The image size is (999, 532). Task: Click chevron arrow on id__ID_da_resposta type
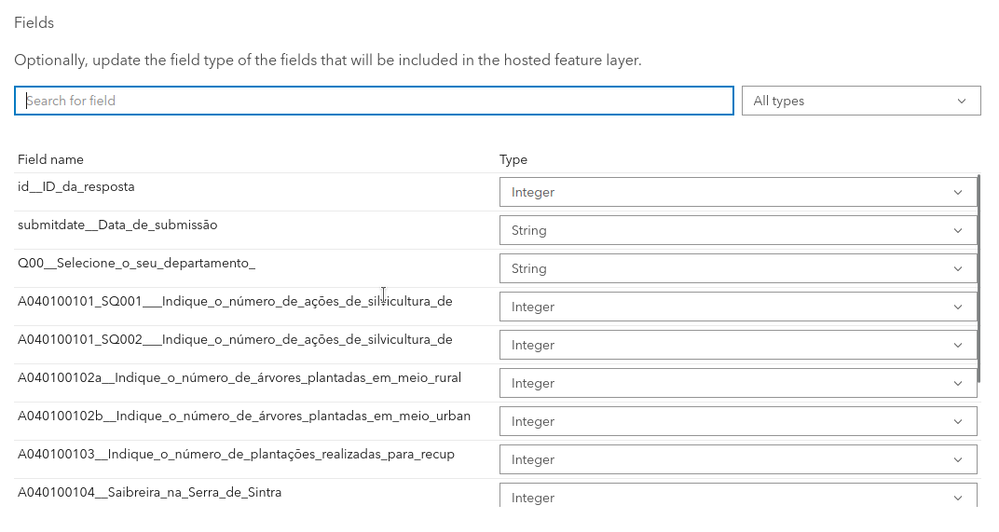pyautogui.click(x=958, y=192)
